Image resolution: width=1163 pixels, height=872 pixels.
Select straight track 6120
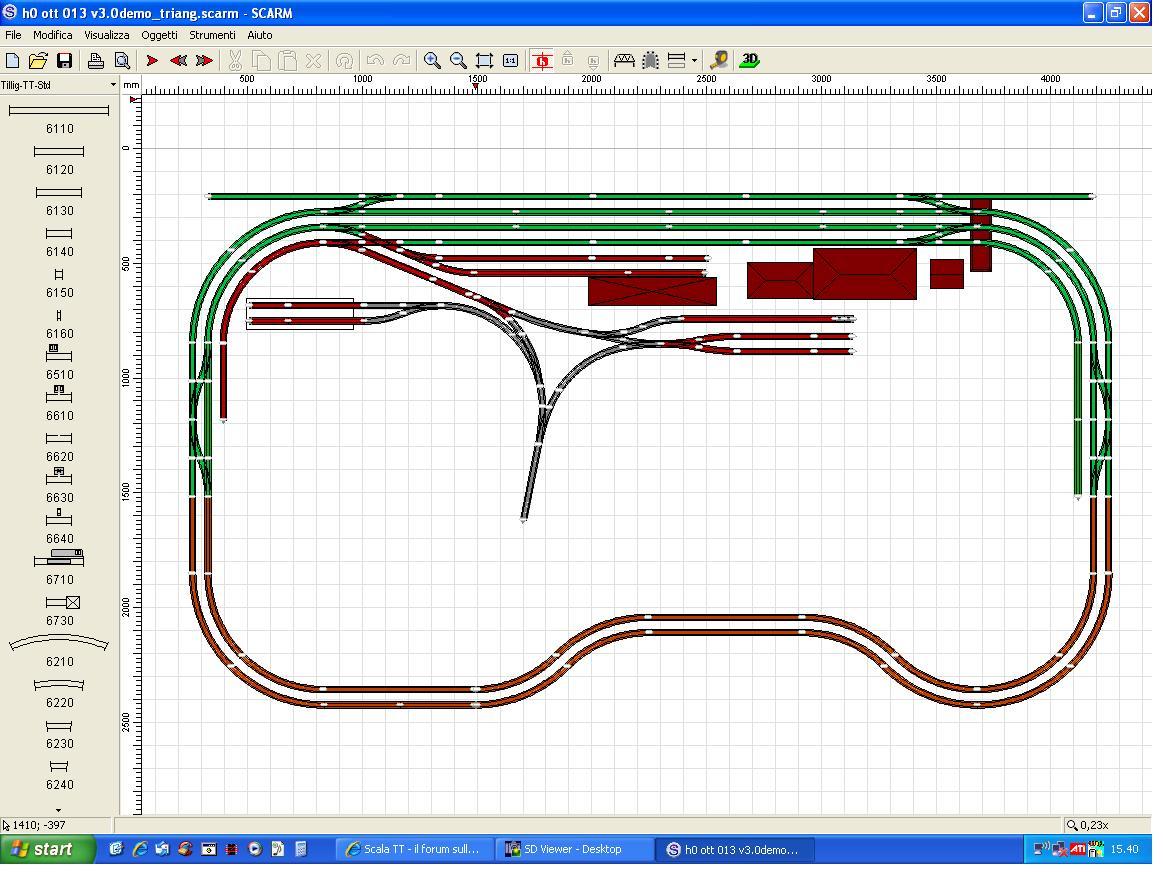tap(59, 159)
